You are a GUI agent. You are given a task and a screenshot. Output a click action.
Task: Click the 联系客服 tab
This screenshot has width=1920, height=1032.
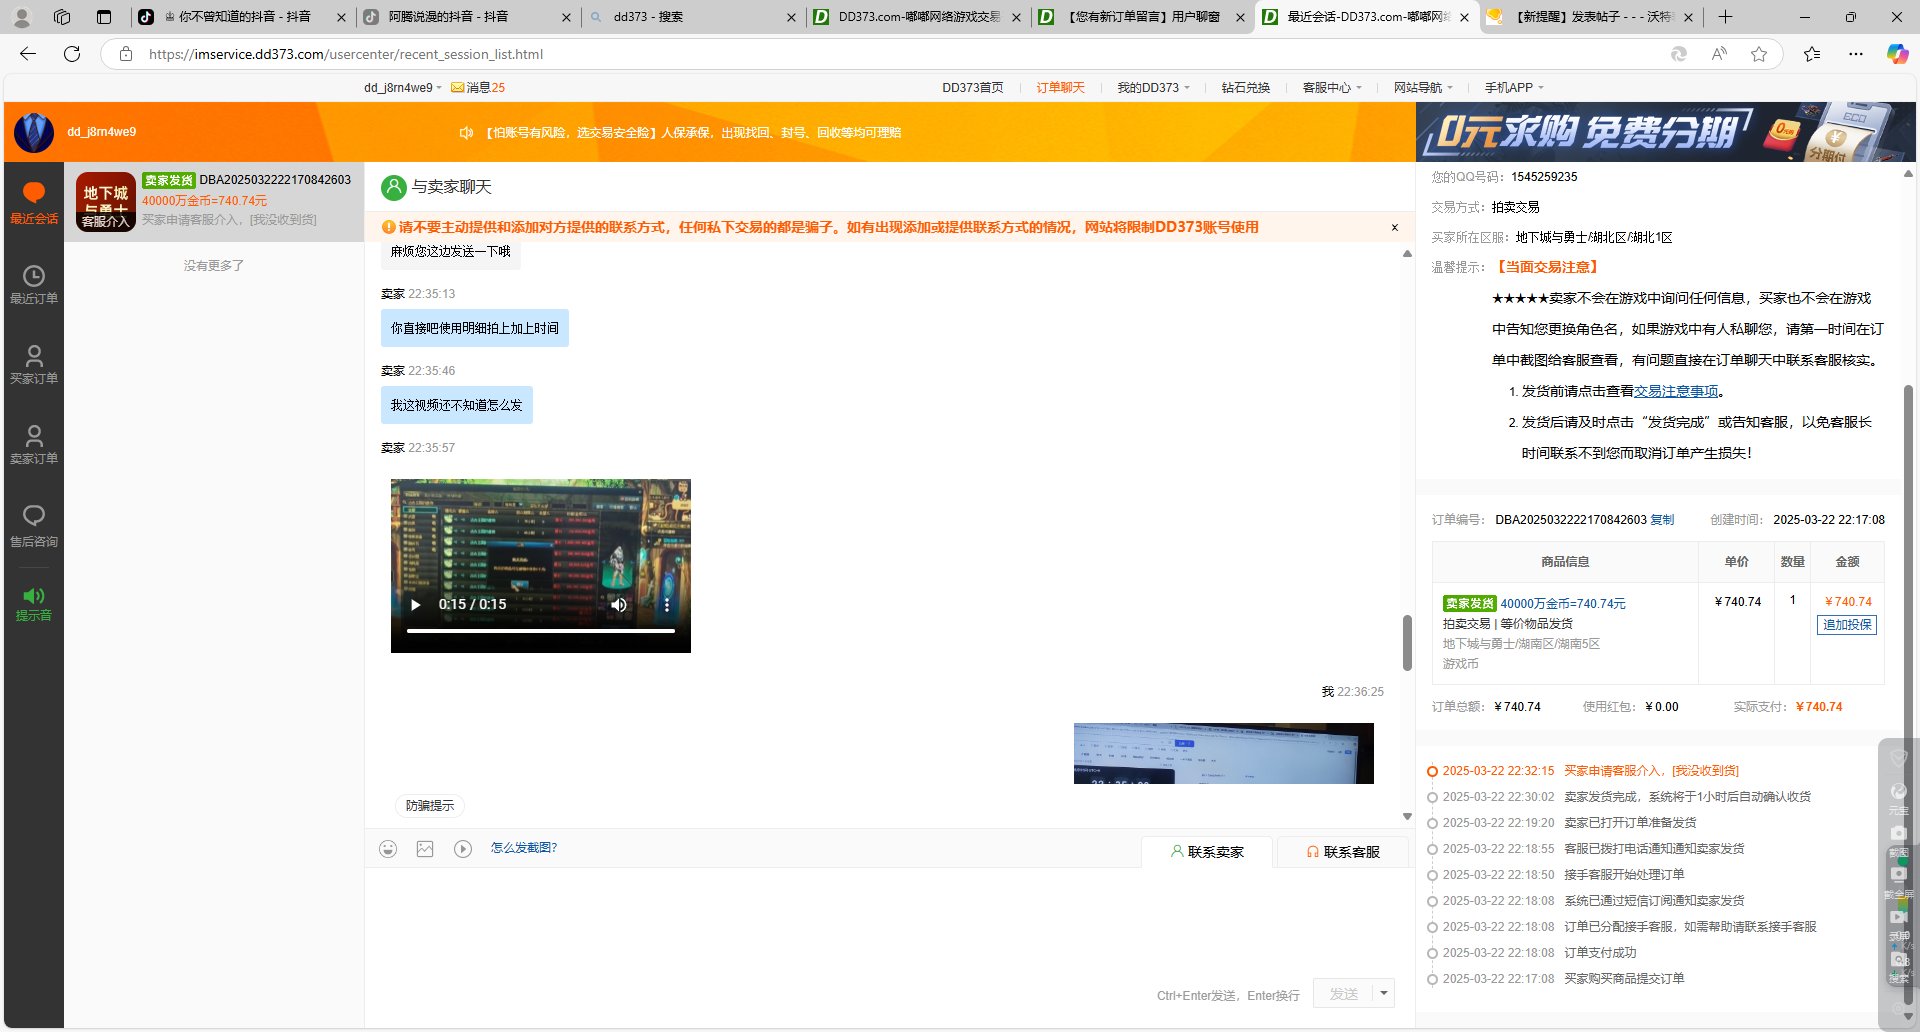(1343, 852)
